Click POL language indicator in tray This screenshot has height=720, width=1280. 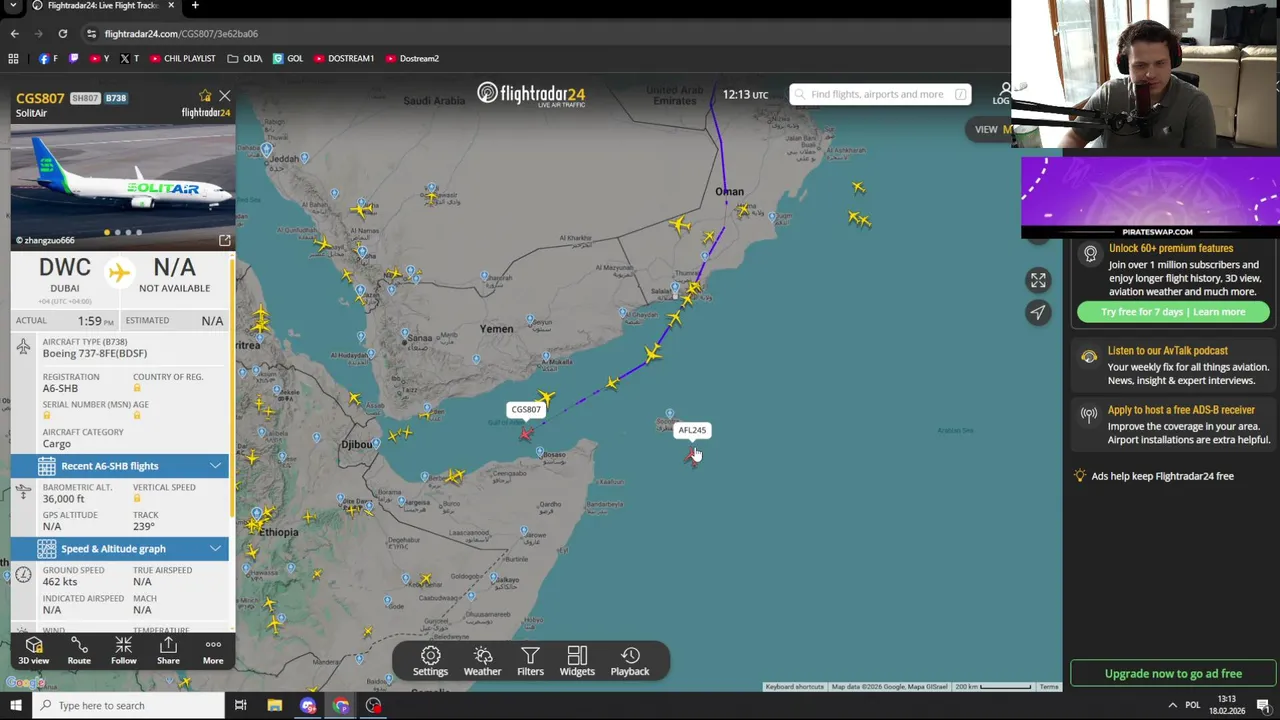[x=1194, y=705]
